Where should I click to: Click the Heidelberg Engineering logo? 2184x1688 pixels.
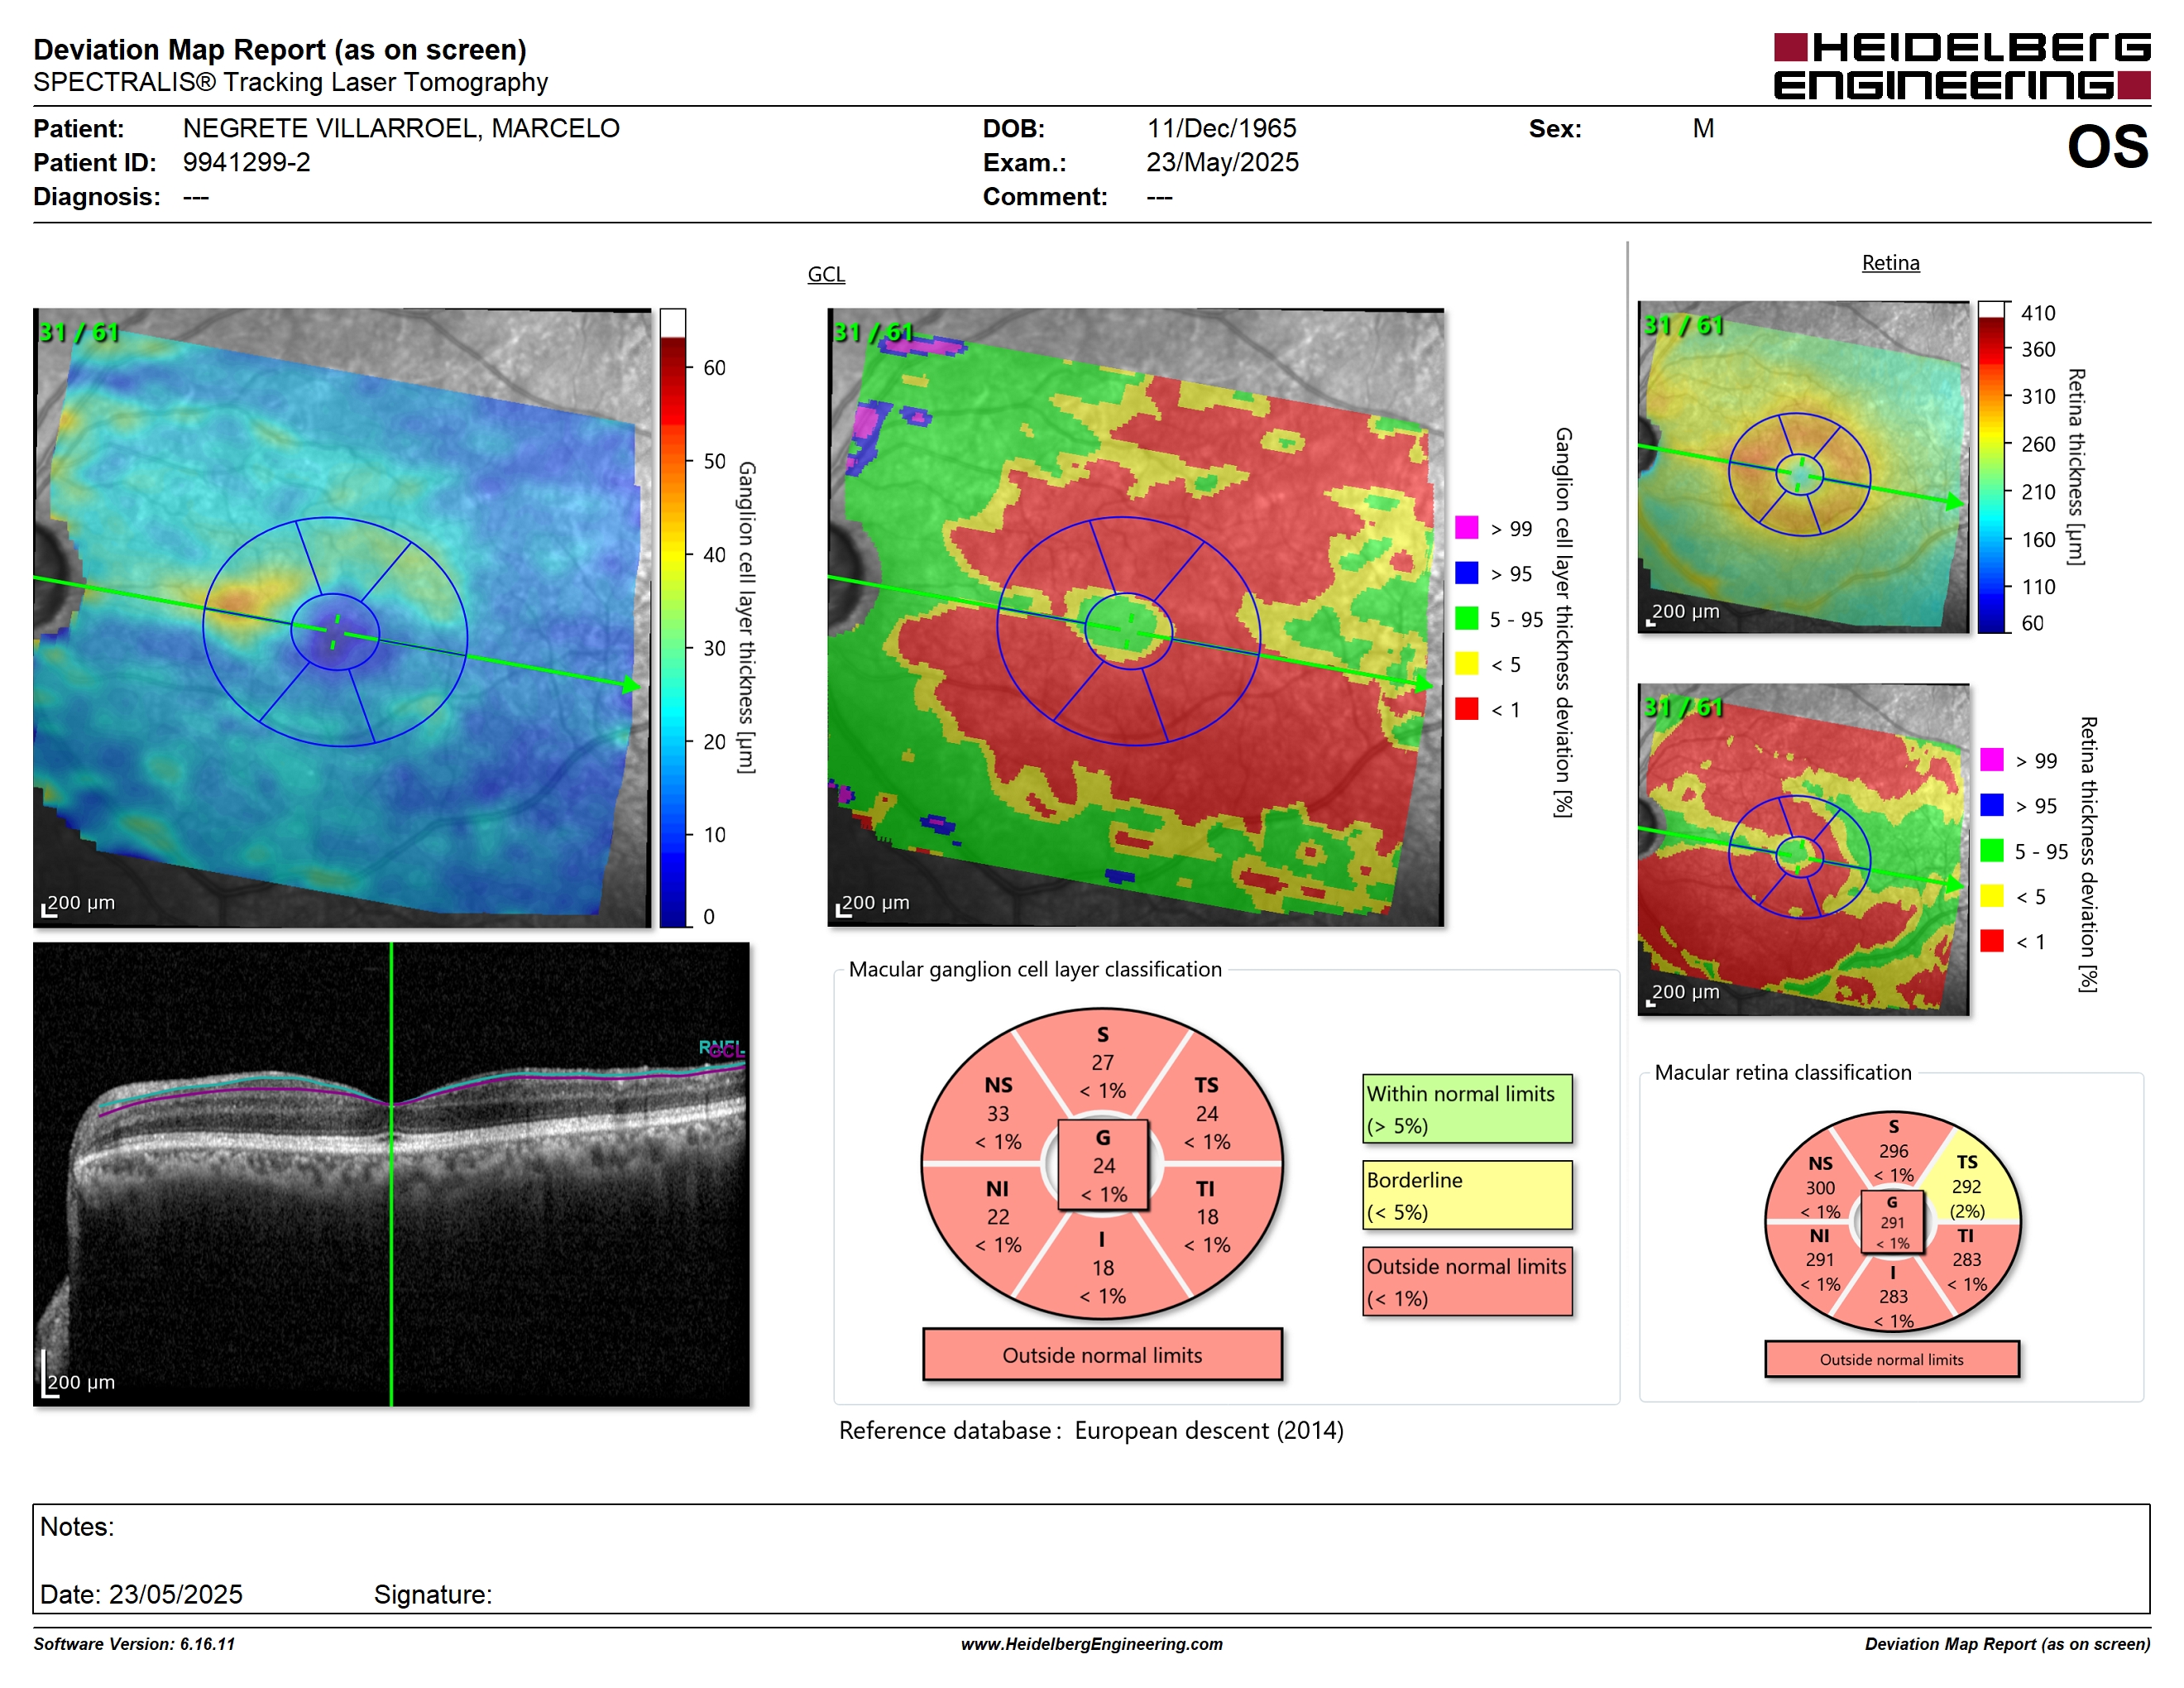(1961, 66)
